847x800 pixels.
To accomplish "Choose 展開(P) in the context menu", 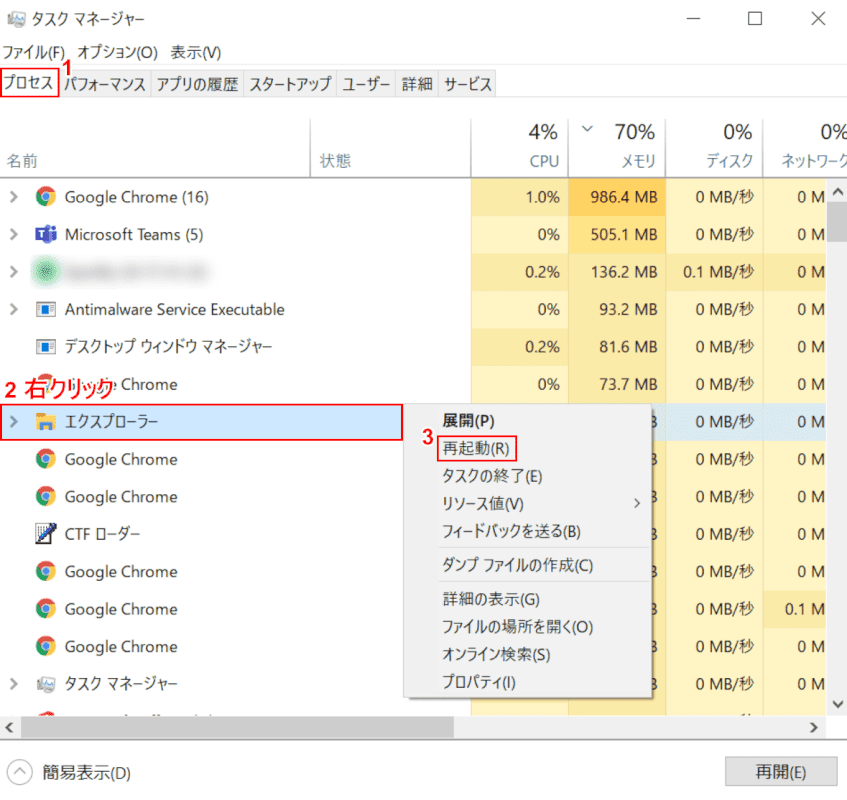I will [x=468, y=420].
